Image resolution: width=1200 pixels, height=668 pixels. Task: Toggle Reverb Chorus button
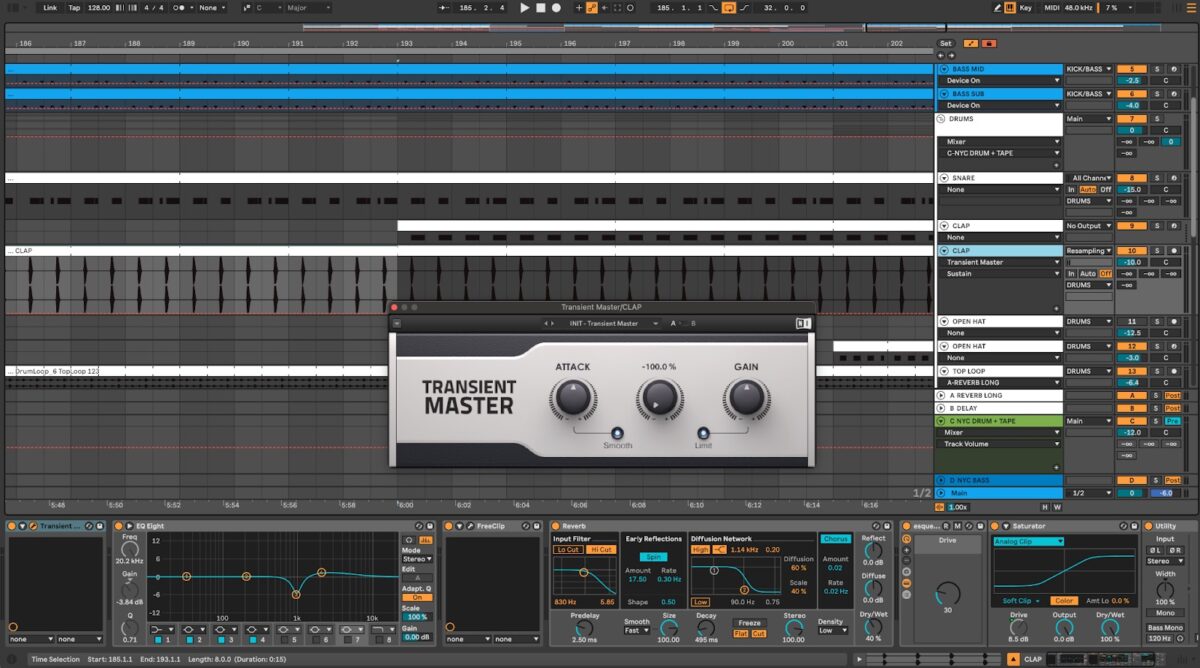coord(836,538)
